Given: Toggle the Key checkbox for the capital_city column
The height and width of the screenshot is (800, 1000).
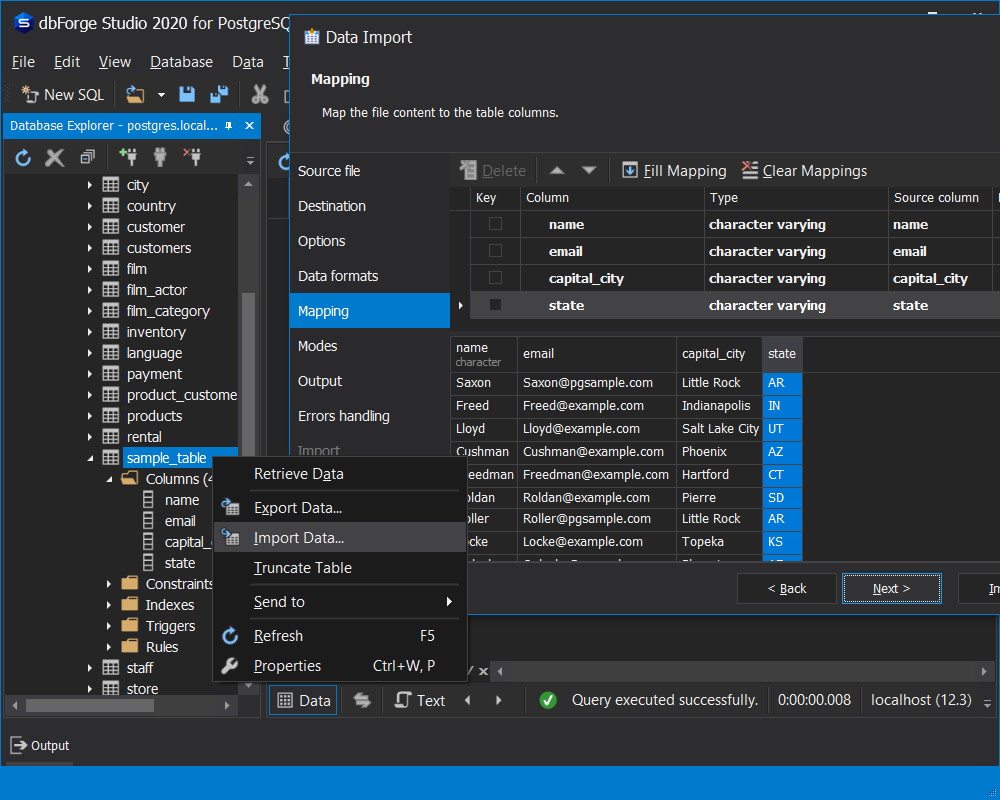Looking at the screenshot, I should pyautogui.click(x=495, y=278).
